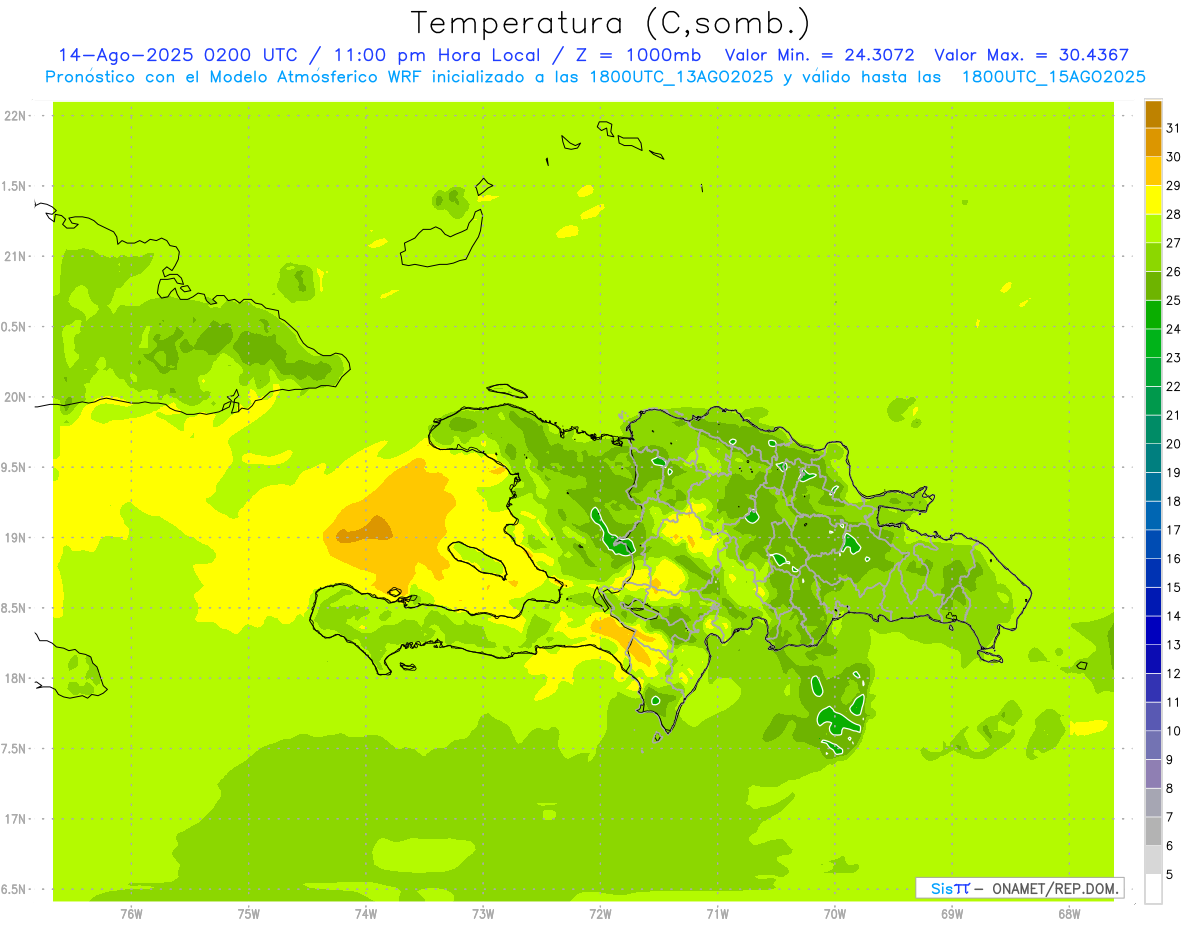
Task: Click the latitude label "22N"
Action: [16, 116]
